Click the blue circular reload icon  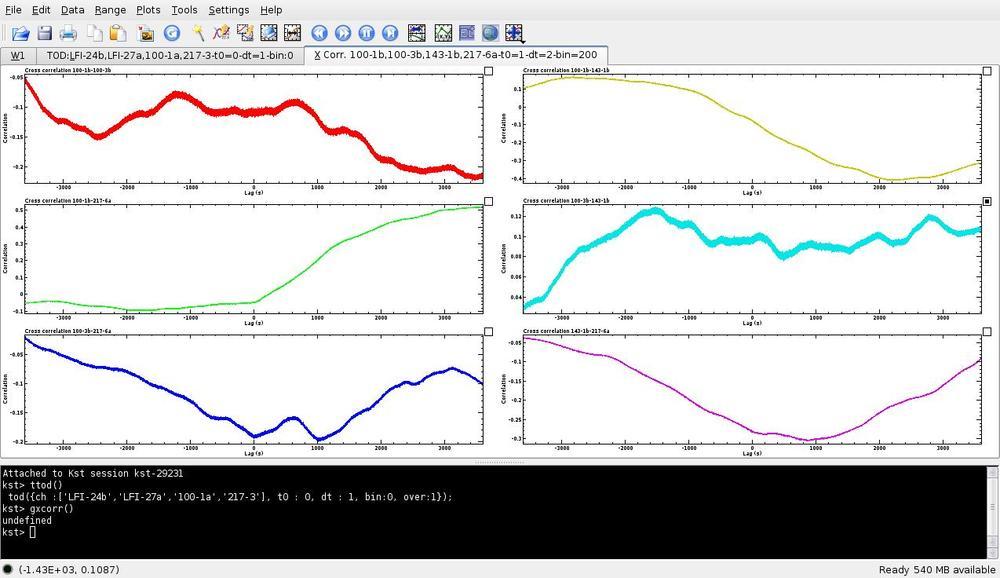pos(171,33)
